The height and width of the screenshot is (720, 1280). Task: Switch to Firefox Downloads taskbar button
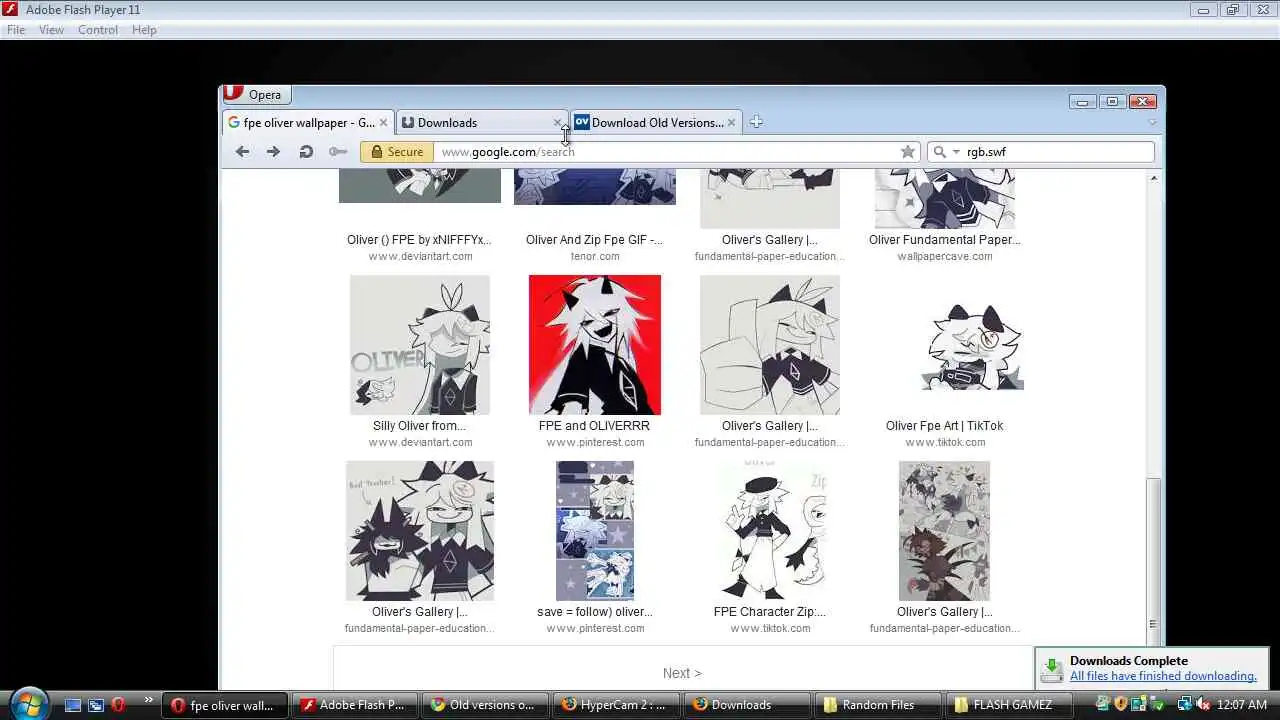click(747, 705)
